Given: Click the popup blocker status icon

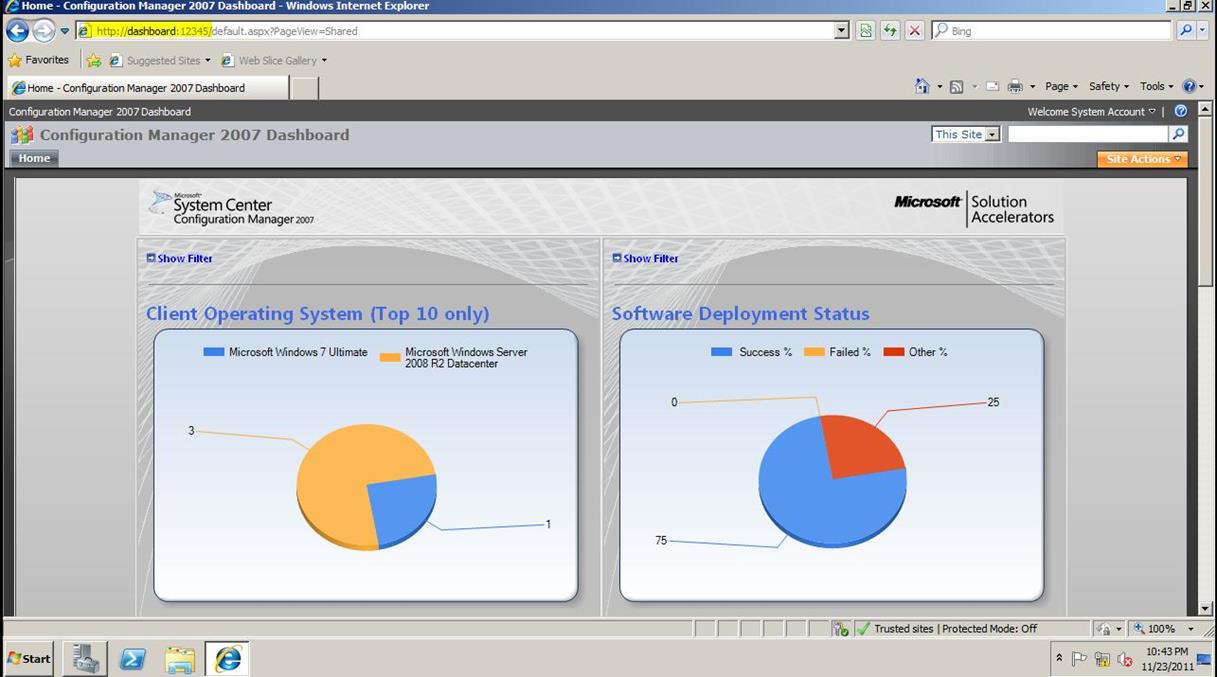Looking at the screenshot, I should [841, 629].
